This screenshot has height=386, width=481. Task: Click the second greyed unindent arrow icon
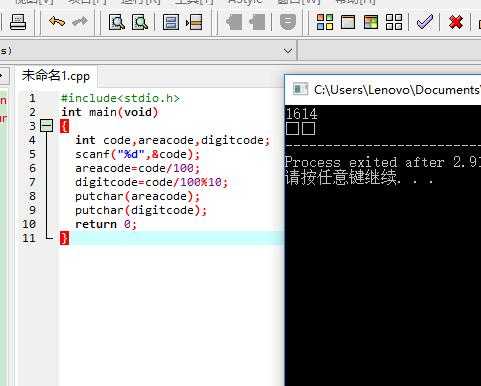[257, 23]
